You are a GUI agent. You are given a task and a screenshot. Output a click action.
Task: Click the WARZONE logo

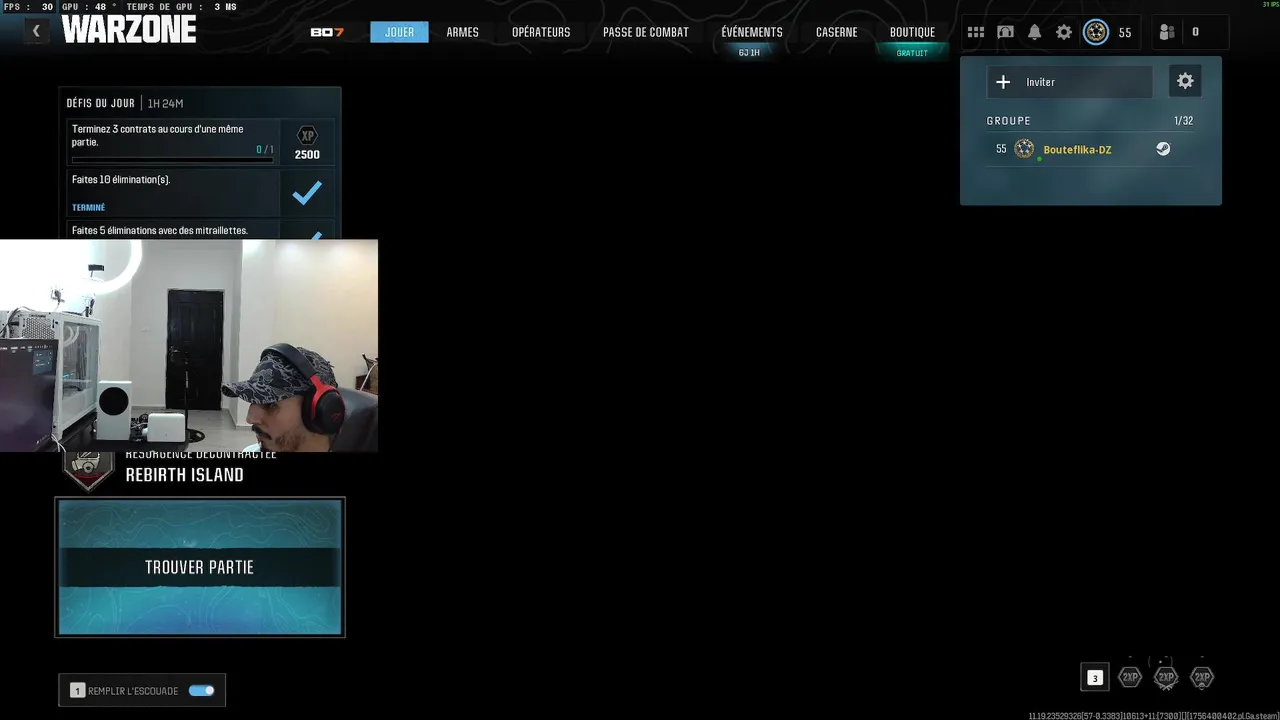129,30
